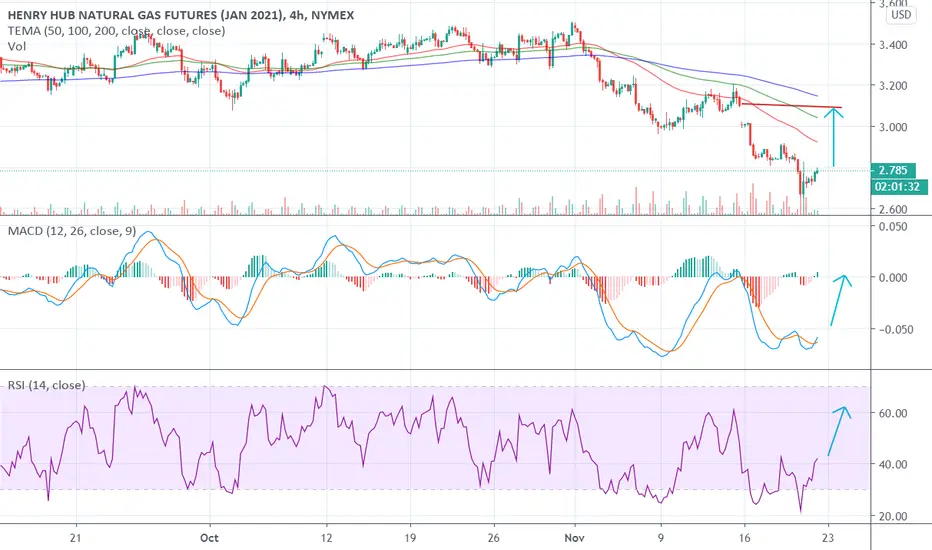932x550 pixels.
Task: Click the 21 date label on time axis
Action: point(75,538)
